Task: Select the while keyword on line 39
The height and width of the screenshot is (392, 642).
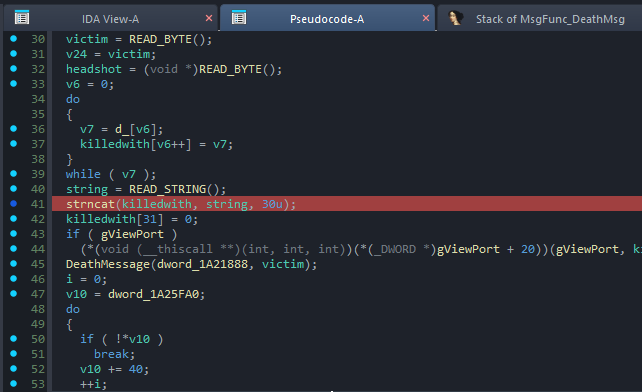Action: [83, 174]
